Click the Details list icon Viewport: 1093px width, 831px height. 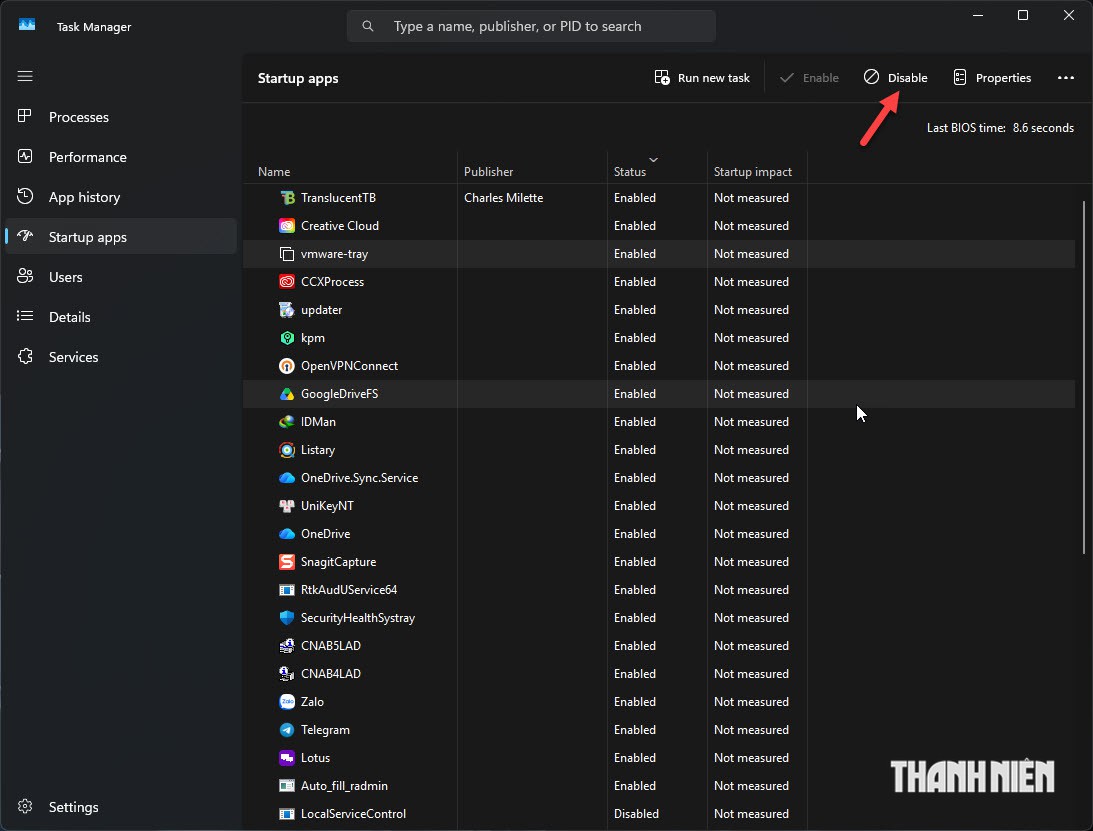(25, 317)
